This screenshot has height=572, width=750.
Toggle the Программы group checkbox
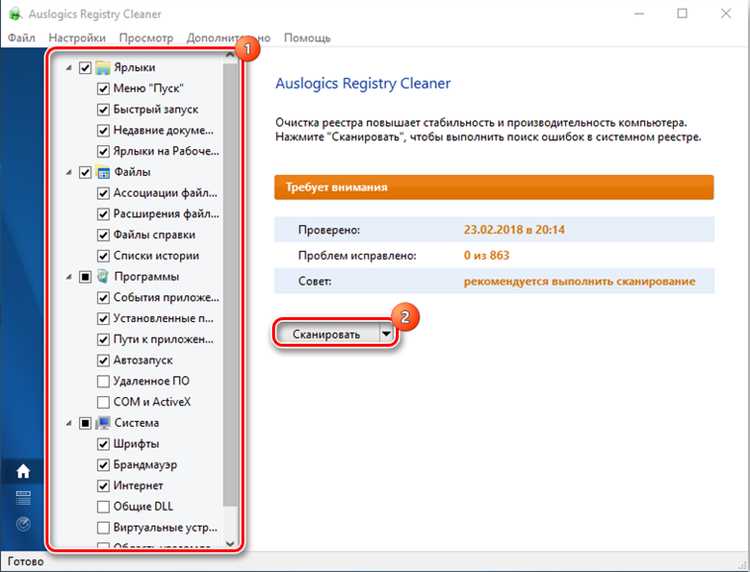coord(85,276)
